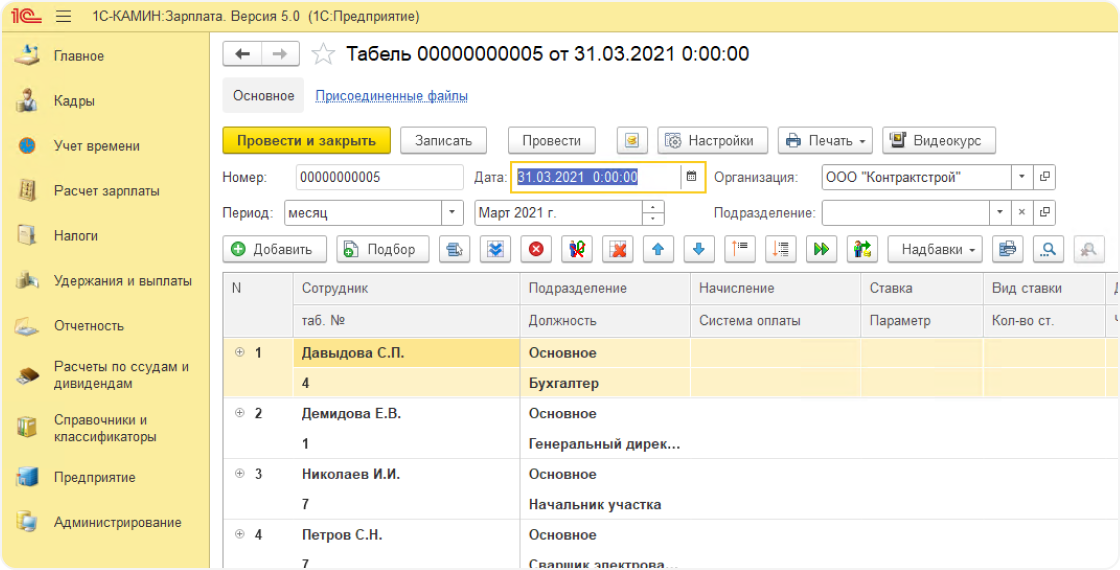This screenshot has height=570, width=1120.
Task: Move row down with the blue down arrow
Action: 699,249
